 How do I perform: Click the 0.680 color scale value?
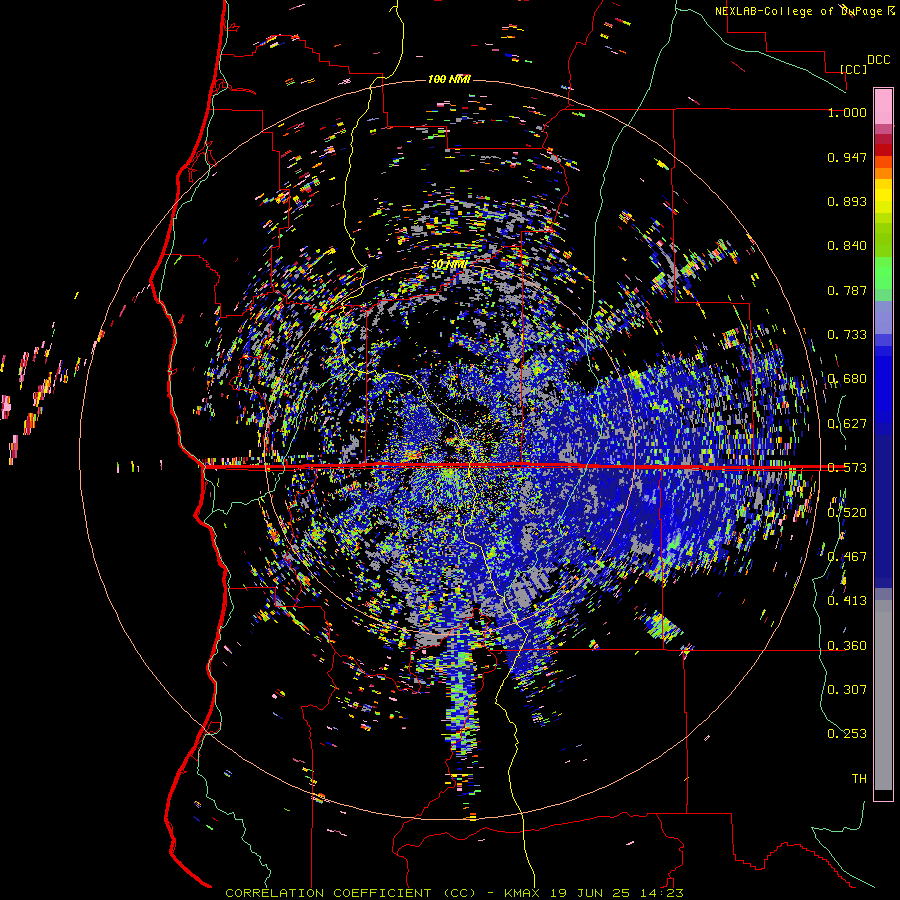pyautogui.click(x=847, y=379)
